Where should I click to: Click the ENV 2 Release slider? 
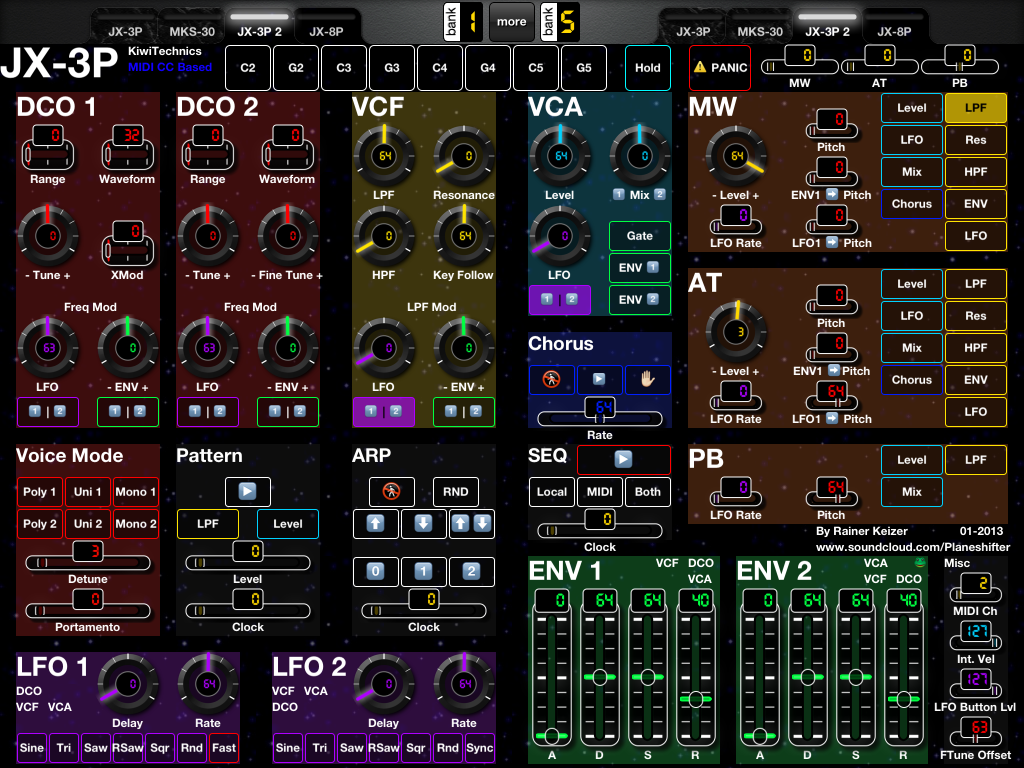(904, 666)
